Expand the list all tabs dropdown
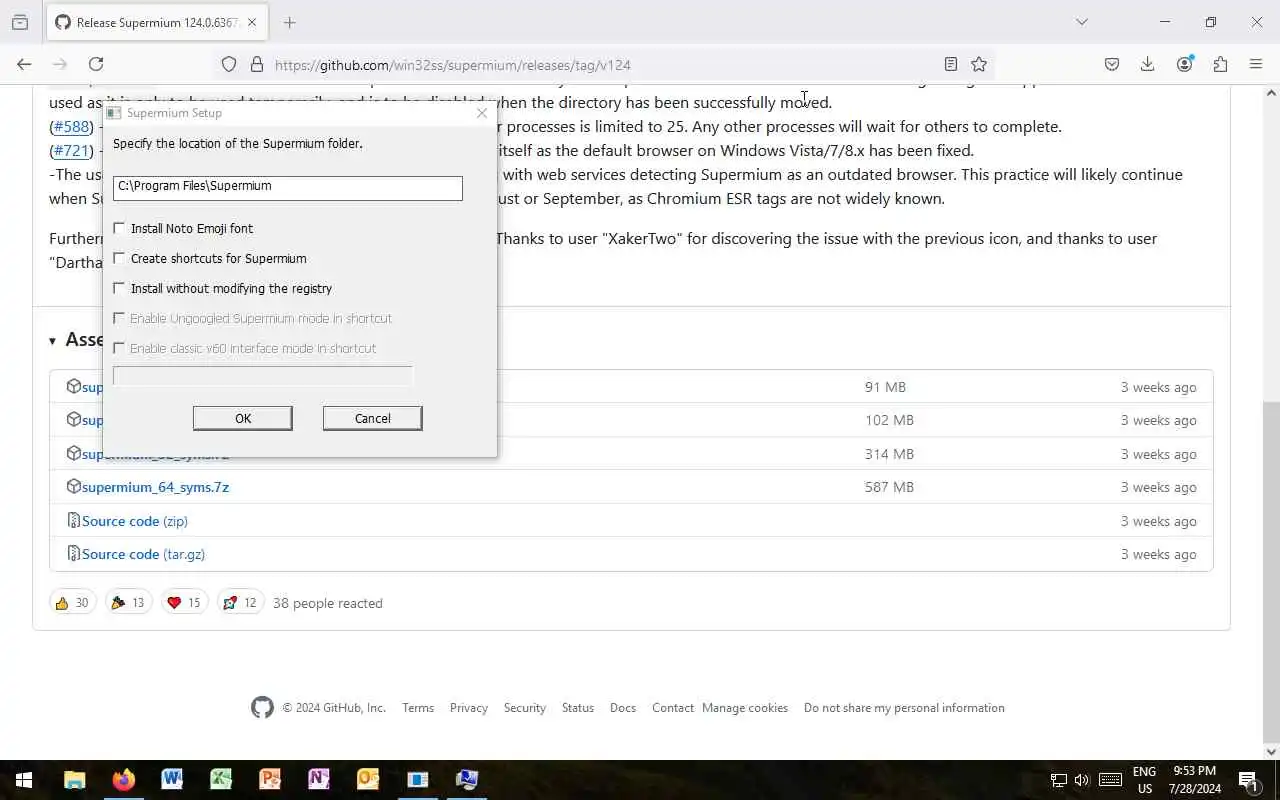Image resolution: width=1280 pixels, height=800 pixels. tap(1081, 22)
